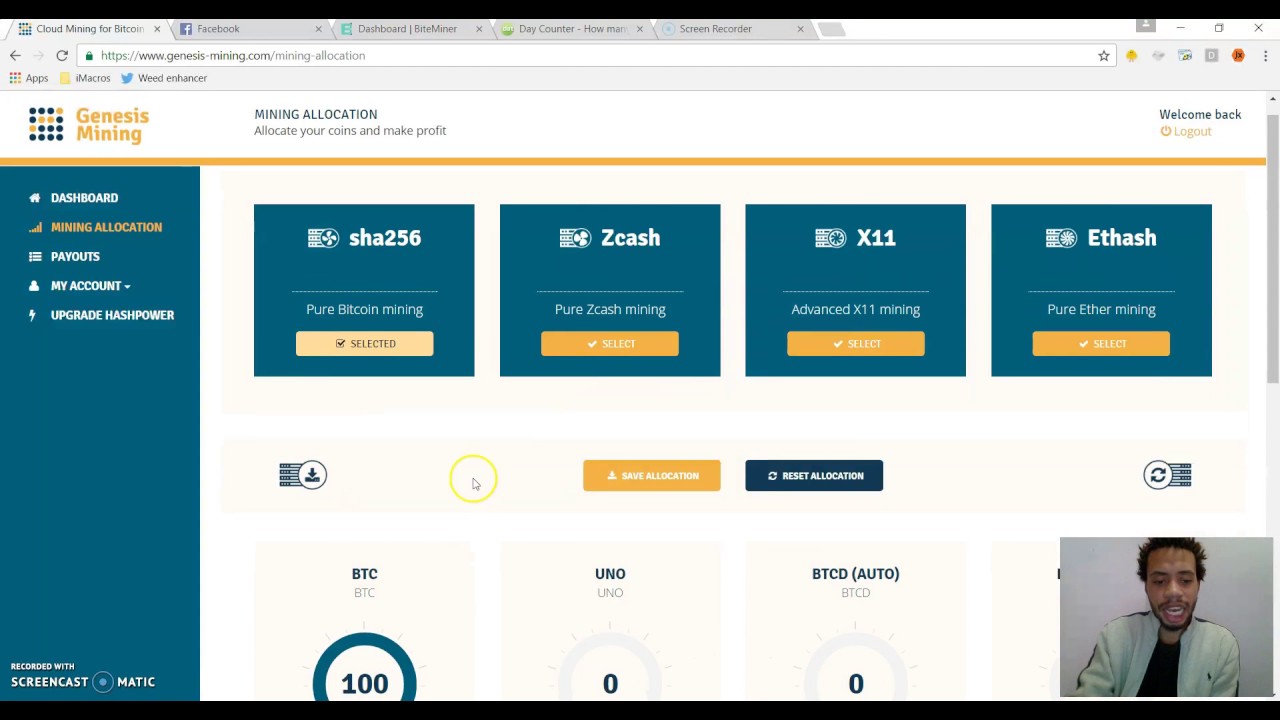Click 'Advanced X11 mining' text
The height and width of the screenshot is (720, 1280).
[855, 310]
